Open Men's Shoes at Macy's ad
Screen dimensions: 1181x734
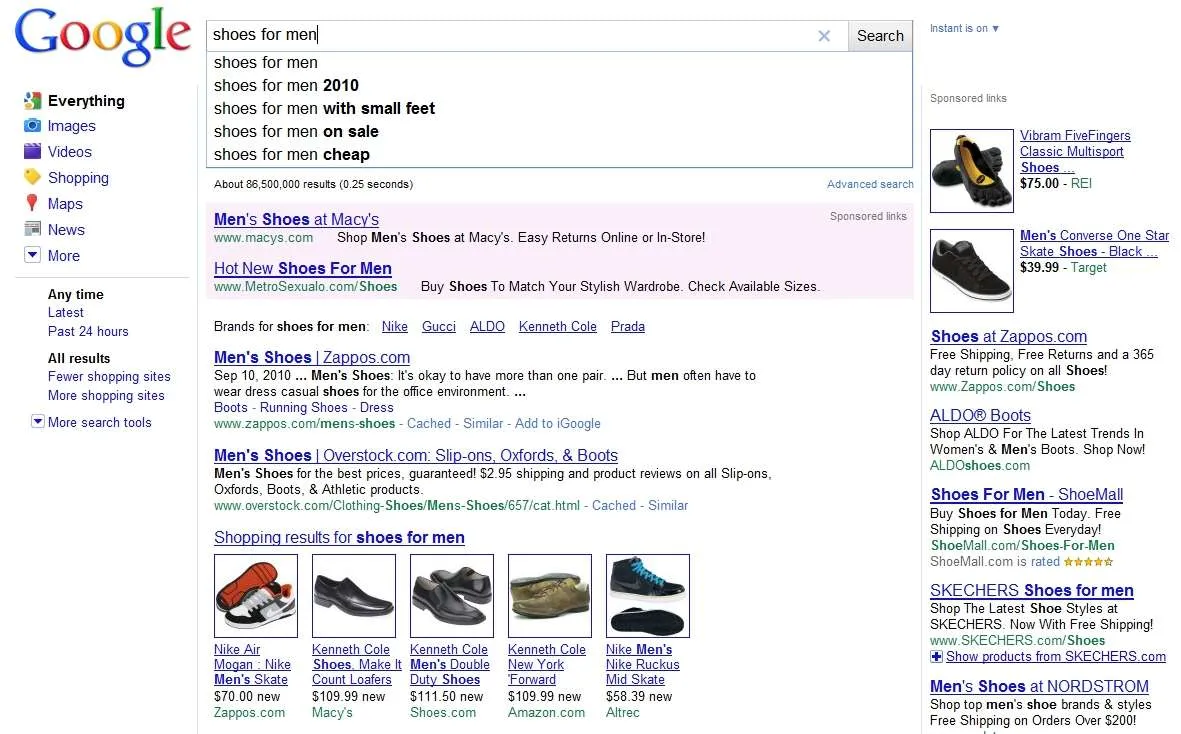click(x=296, y=219)
